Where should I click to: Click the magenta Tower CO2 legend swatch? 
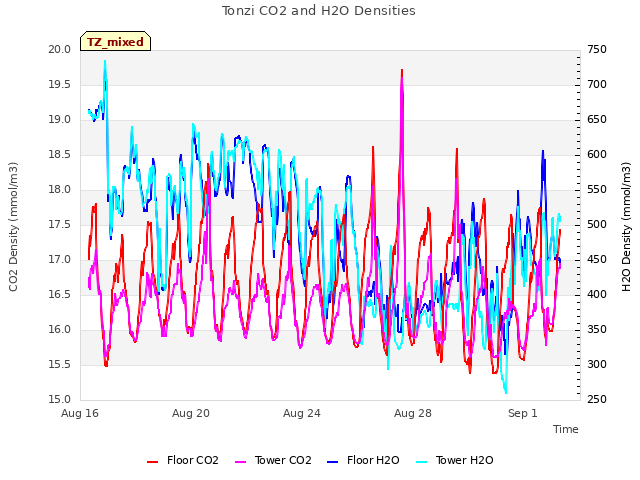pos(241,462)
